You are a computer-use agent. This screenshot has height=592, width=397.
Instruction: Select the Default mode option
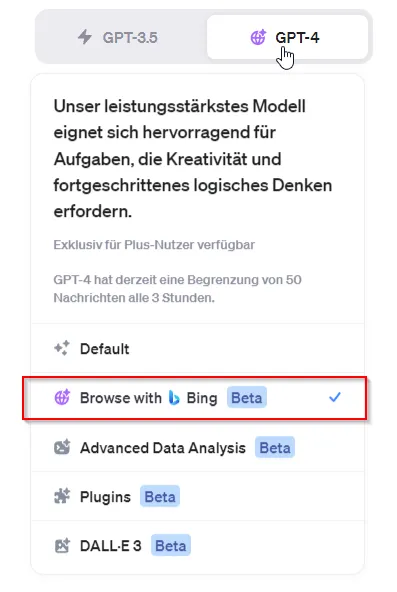[x=197, y=348]
